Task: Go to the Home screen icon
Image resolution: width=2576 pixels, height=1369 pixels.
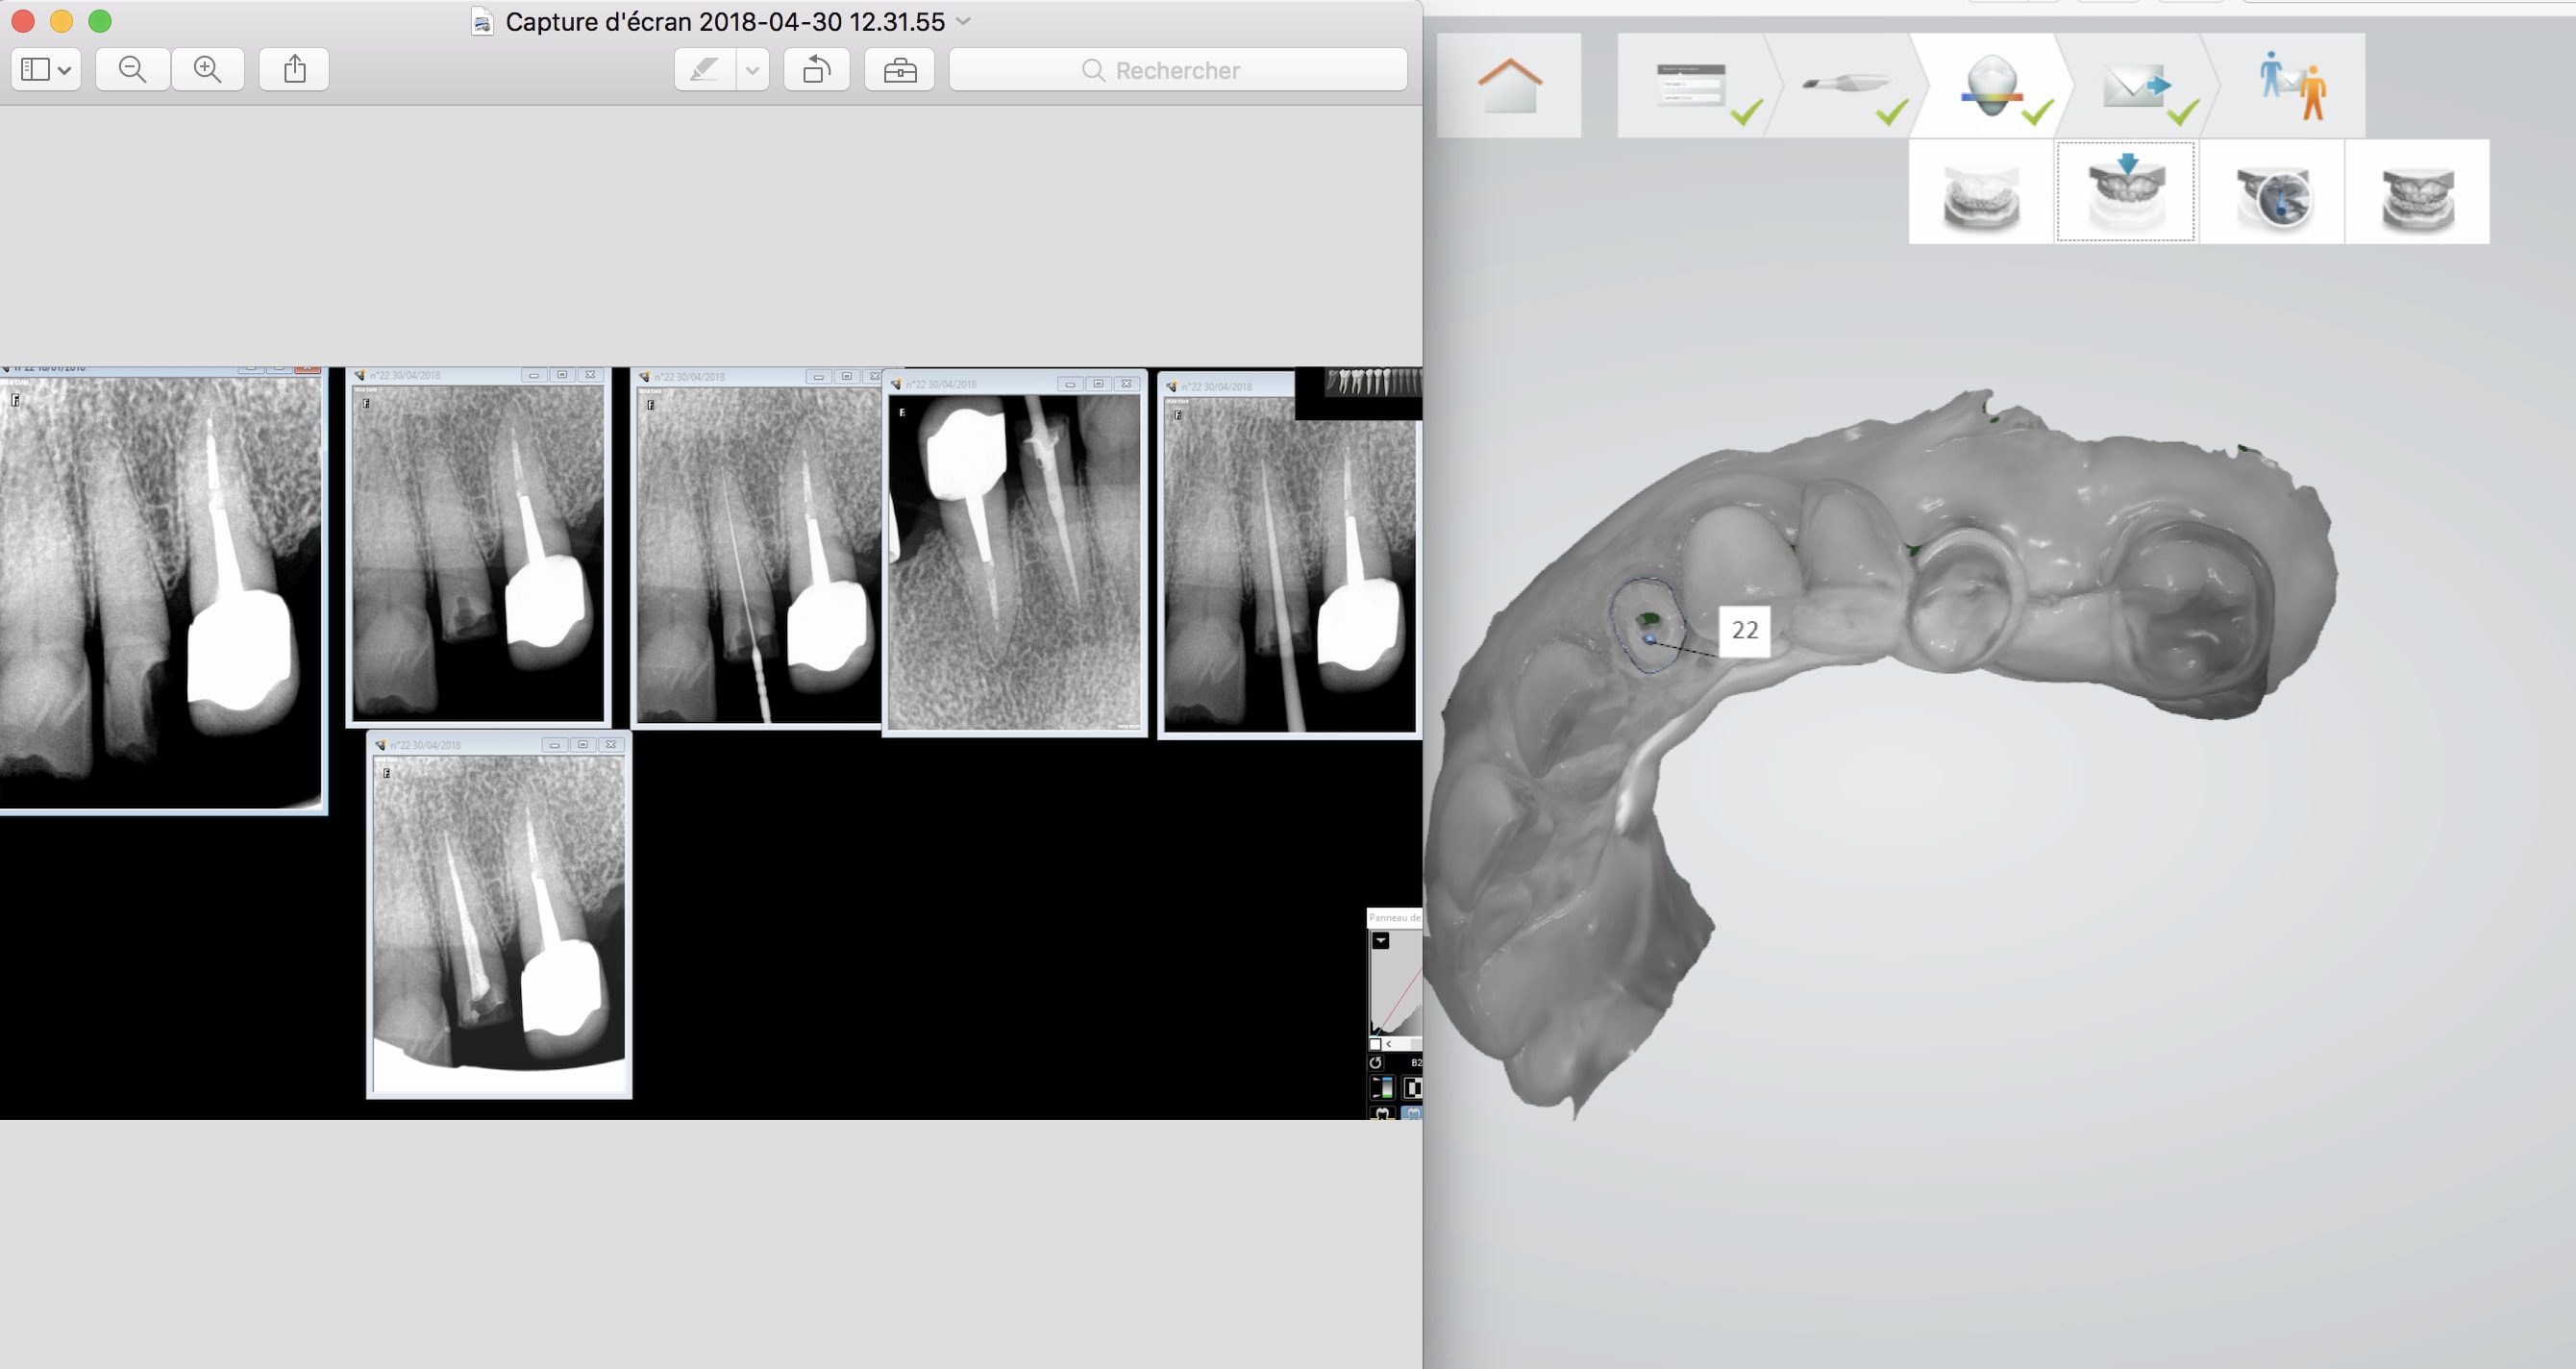Action: [1508, 86]
